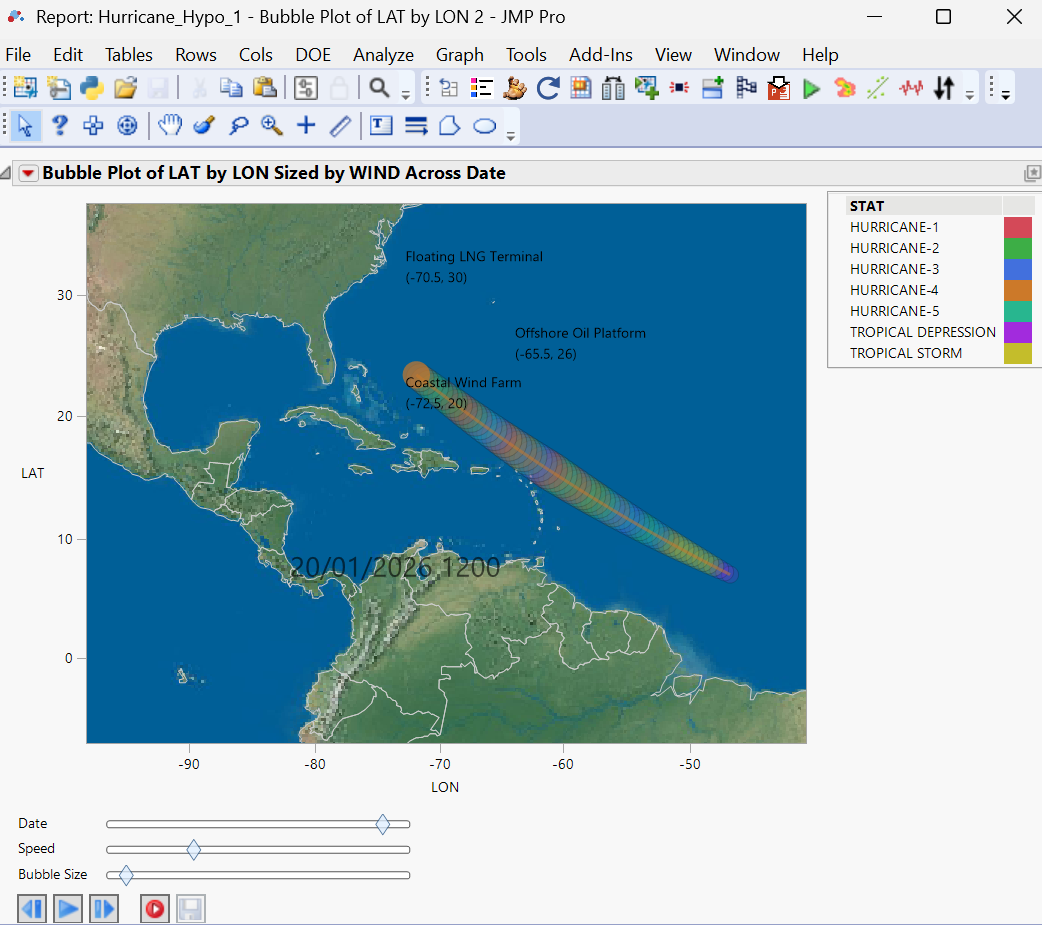Pick the magnifier zoom tool
1042x925 pixels.
pos(272,125)
